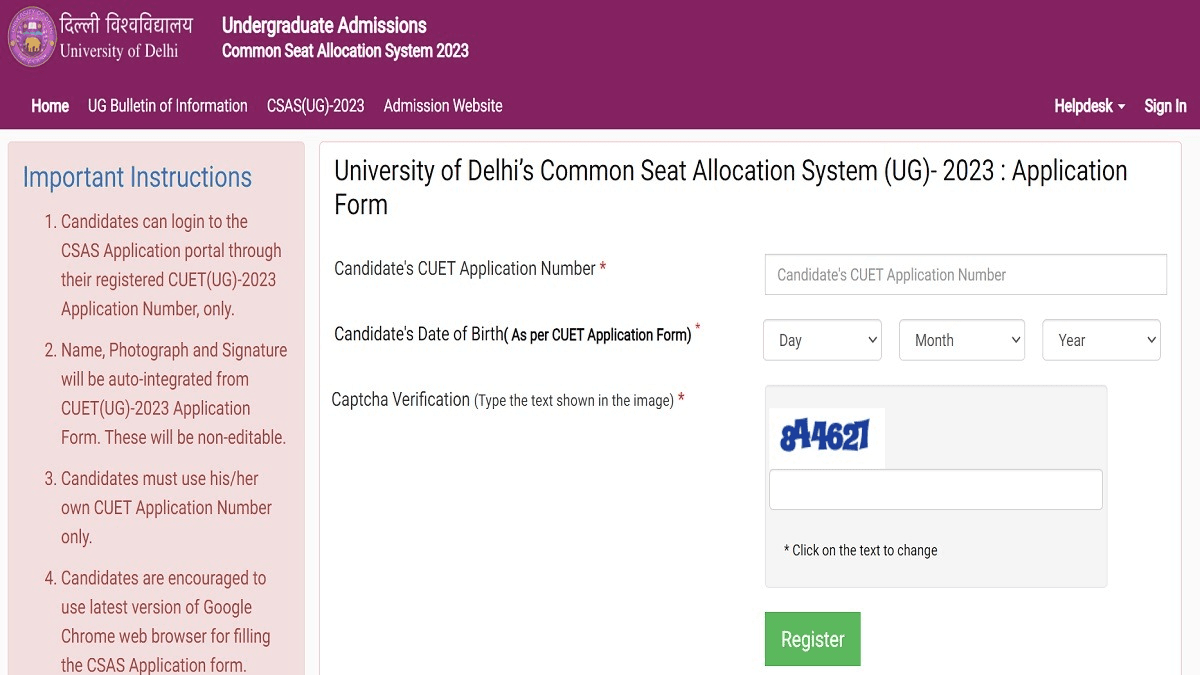Viewport: 1200px width, 675px height.
Task: Expand the Helpdesk menu
Action: [1089, 106]
